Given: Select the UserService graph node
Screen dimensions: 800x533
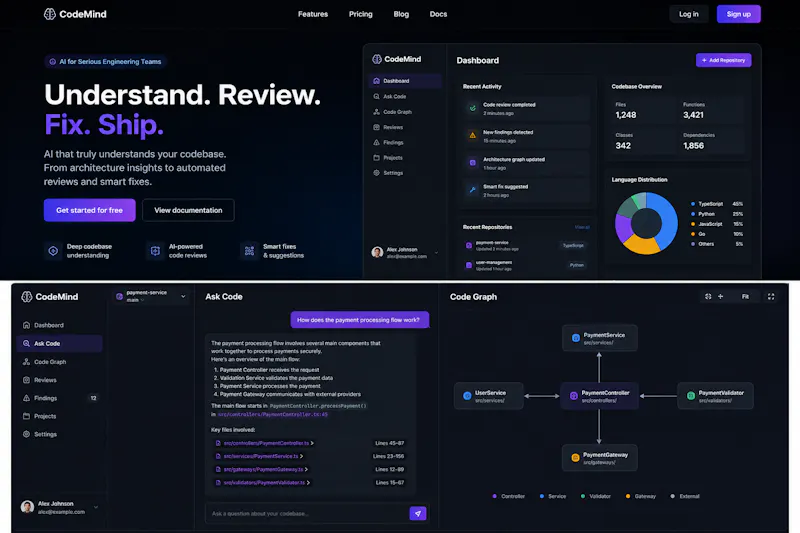Looking at the screenshot, I should [489, 396].
